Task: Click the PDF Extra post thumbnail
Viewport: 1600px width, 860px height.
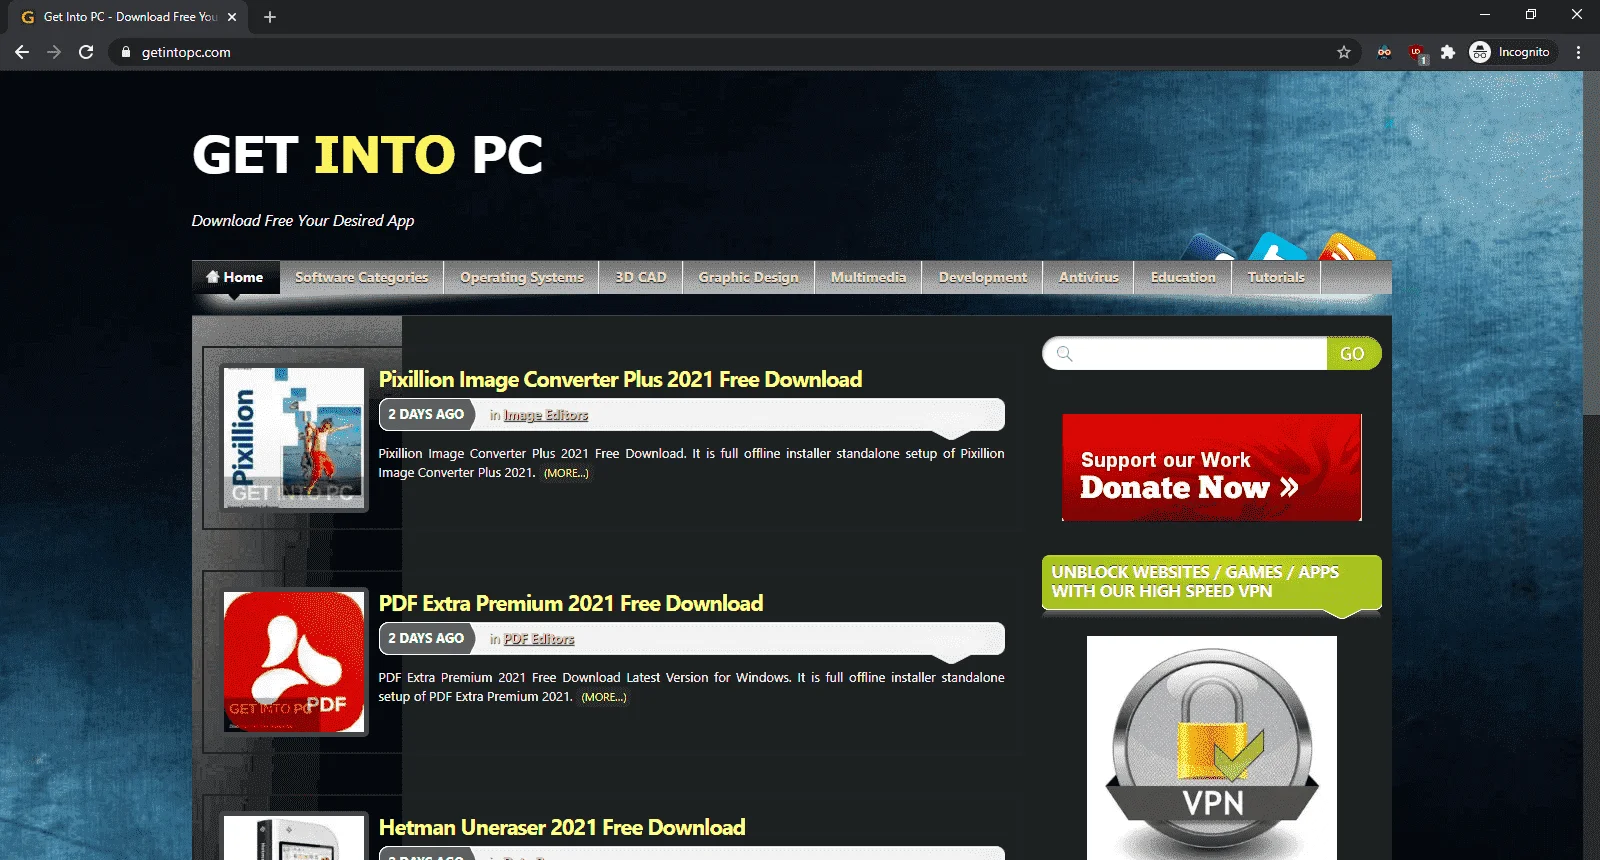Action: [294, 662]
